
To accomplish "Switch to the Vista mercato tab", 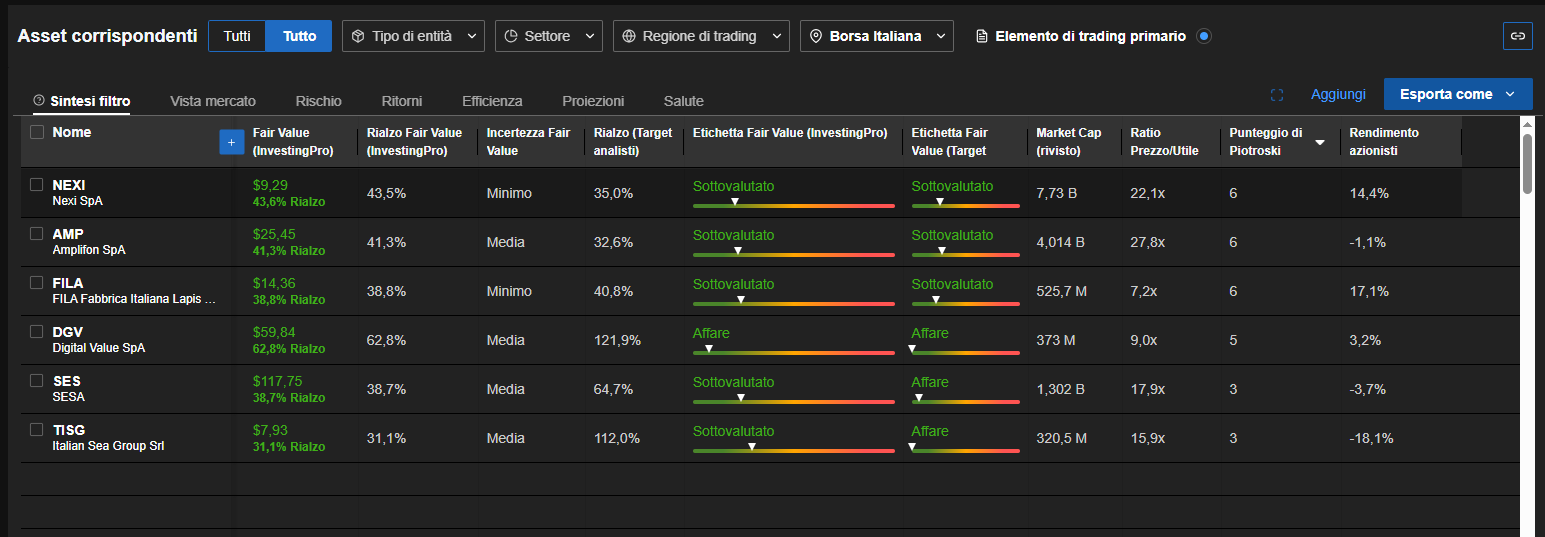I will [x=213, y=101].
